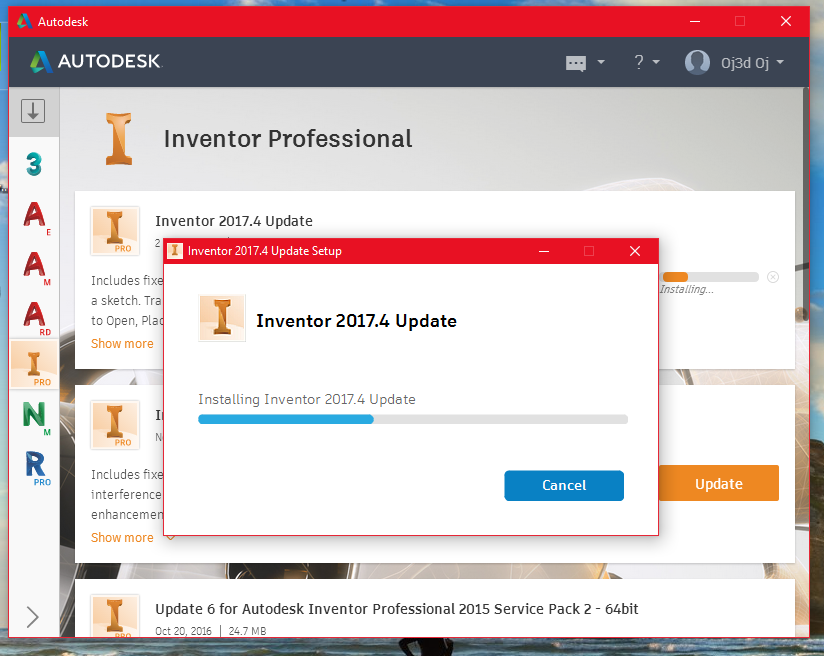Image resolution: width=824 pixels, height=656 pixels.
Task: Expand Show more for interference enhancements
Action: tap(122, 537)
